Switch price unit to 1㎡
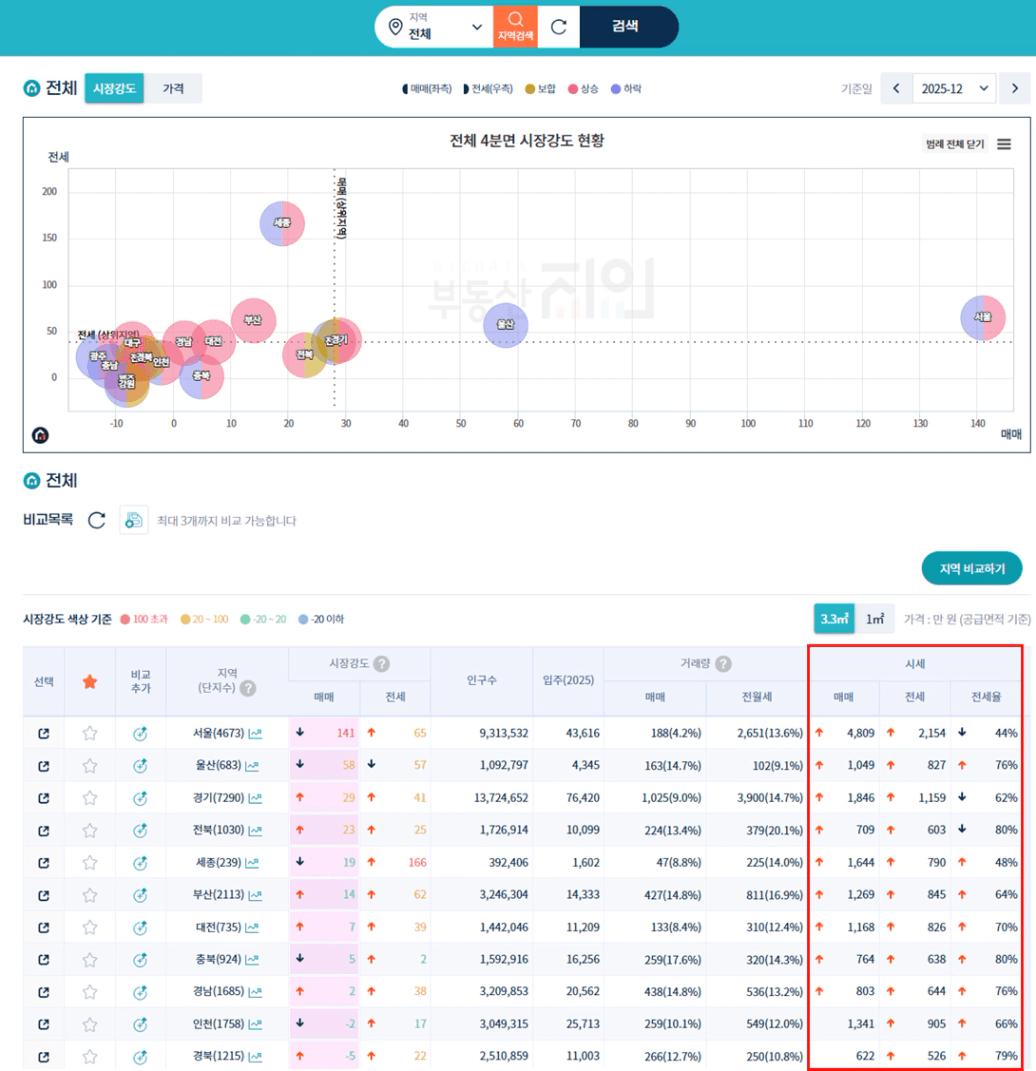This screenshot has height=1071, width=1036. [875, 619]
